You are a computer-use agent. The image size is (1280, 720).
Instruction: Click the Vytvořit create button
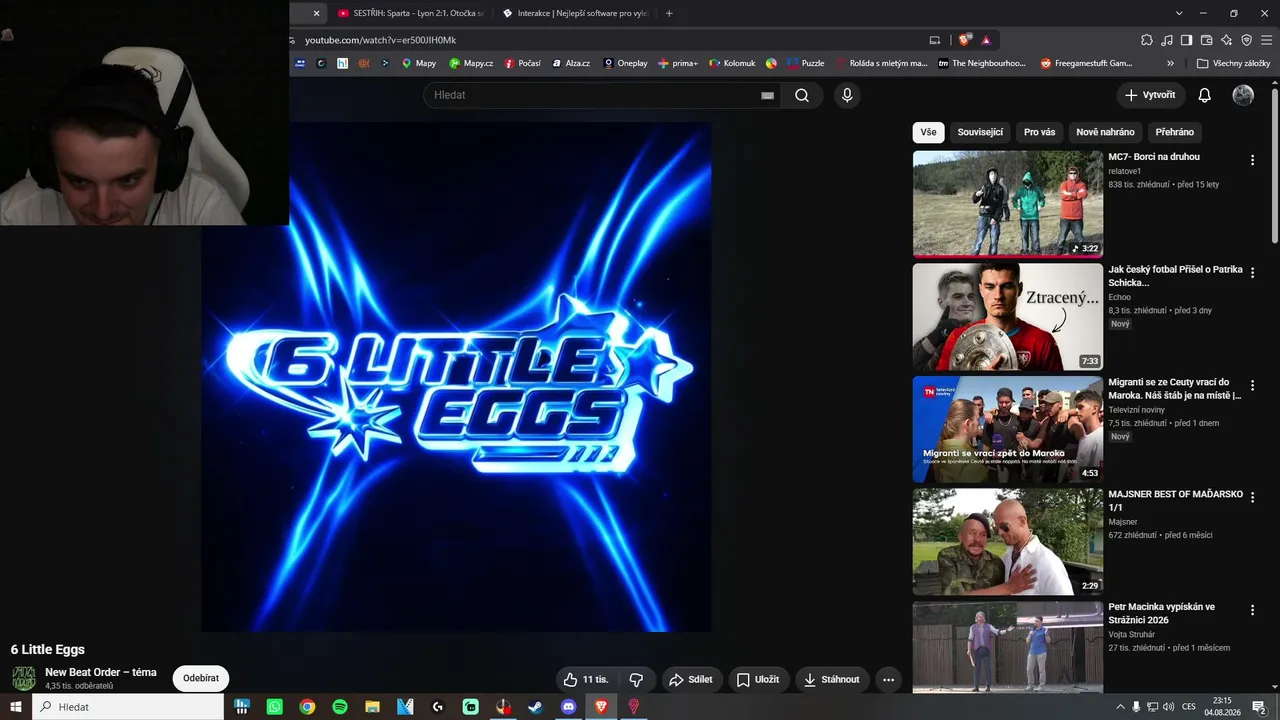point(1151,95)
